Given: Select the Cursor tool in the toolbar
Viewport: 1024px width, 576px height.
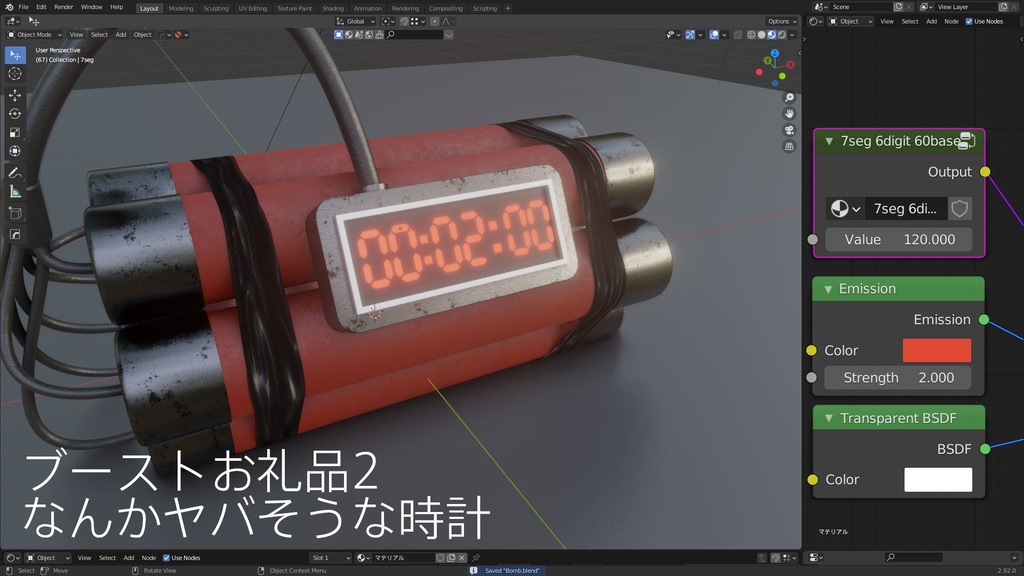Looking at the screenshot, I should [14, 75].
